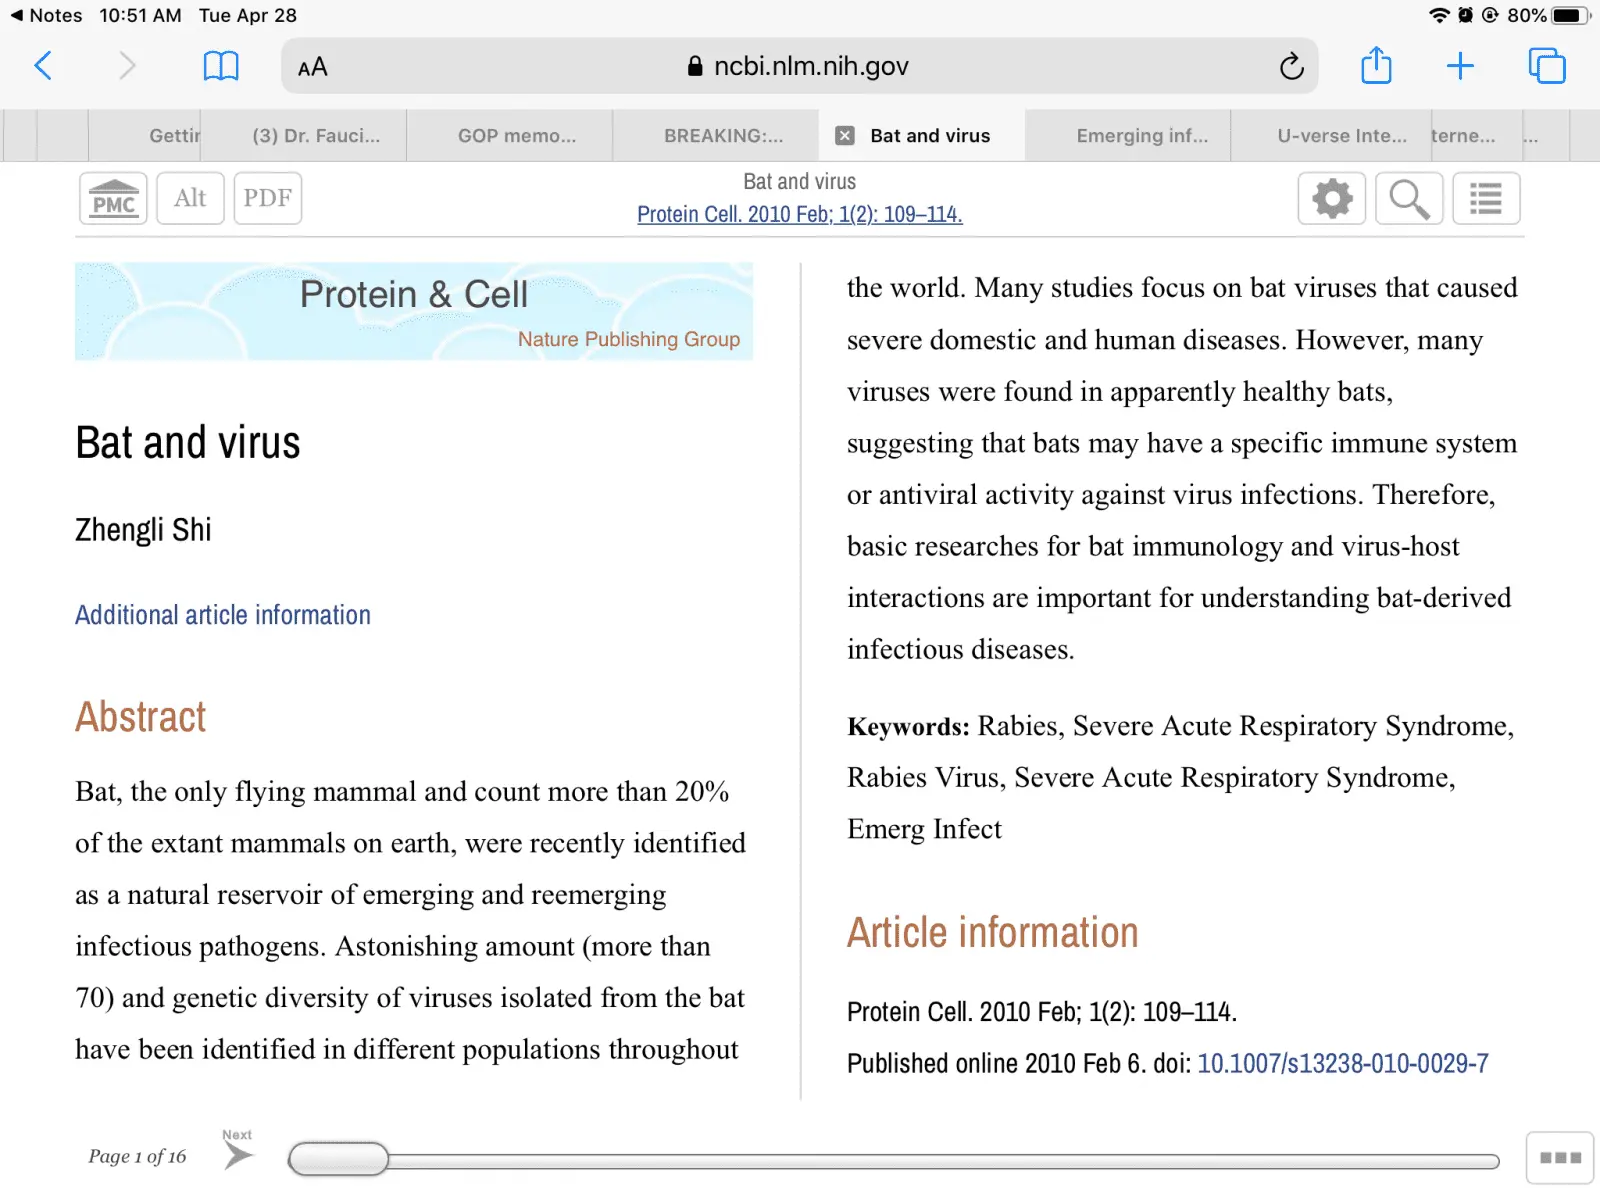Open the Share sheet icon

point(1376,66)
